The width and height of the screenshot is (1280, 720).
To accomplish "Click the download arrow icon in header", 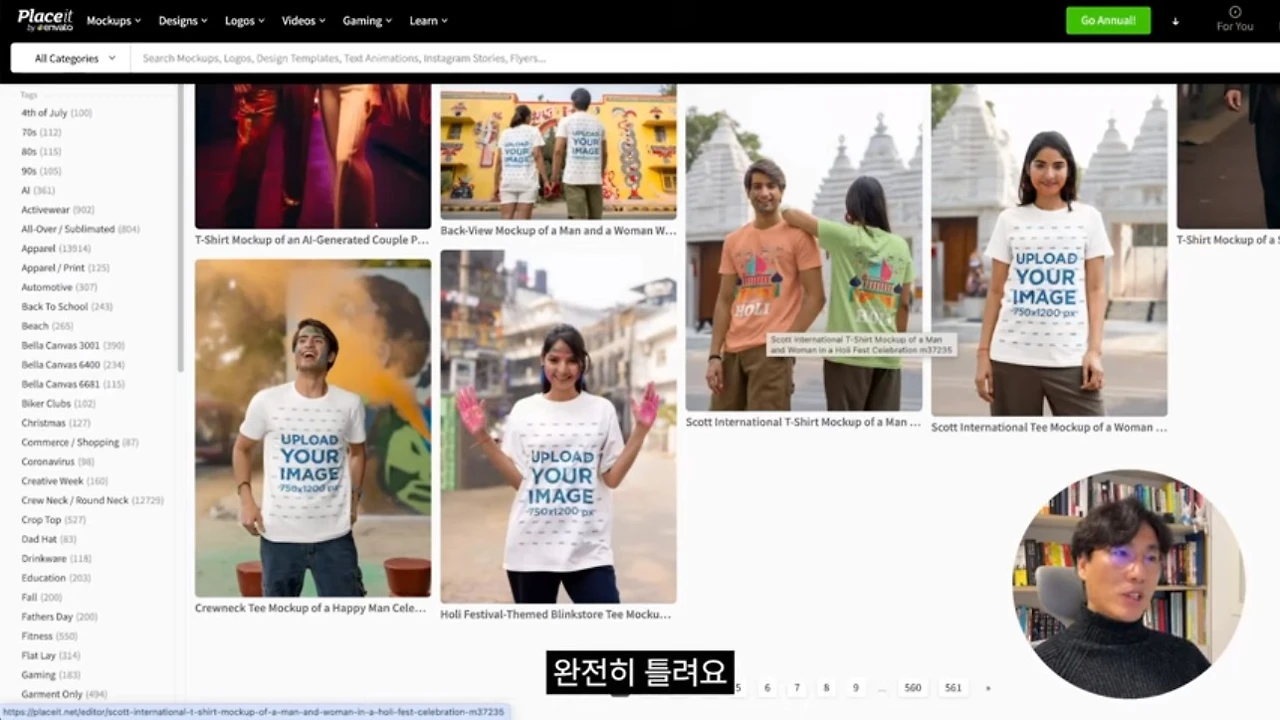I will click(x=1175, y=21).
